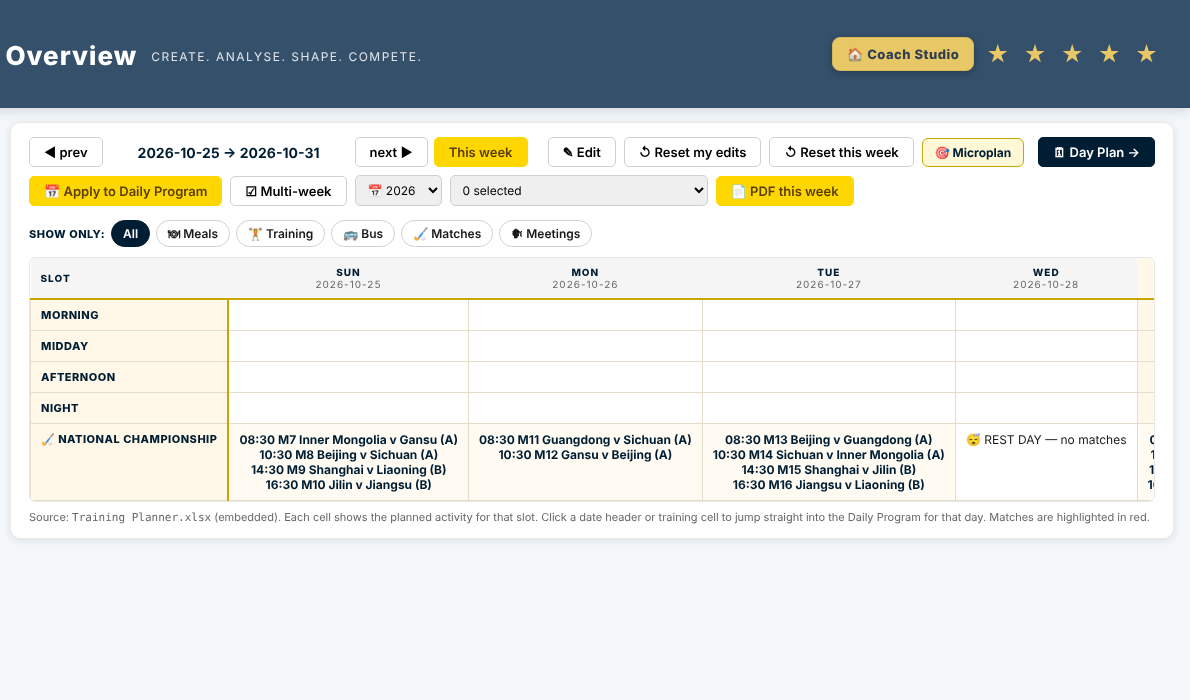Select the All filter
1190x700 pixels.
point(131,234)
